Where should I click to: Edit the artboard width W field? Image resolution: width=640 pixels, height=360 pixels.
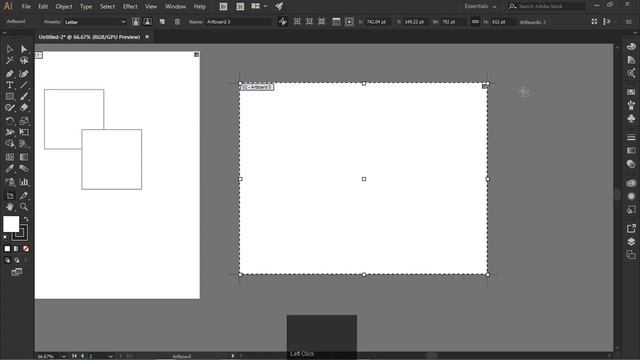point(453,22)
